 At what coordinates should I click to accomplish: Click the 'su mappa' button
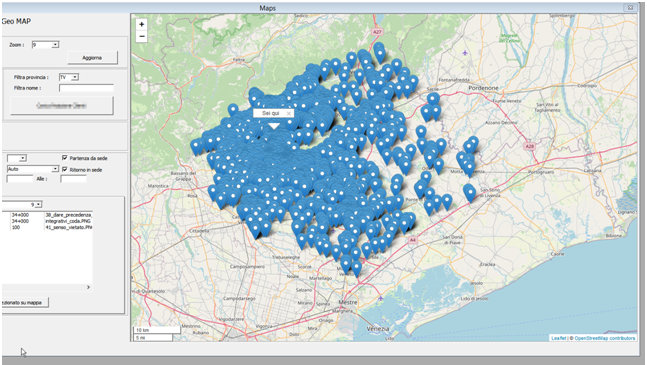25,302
